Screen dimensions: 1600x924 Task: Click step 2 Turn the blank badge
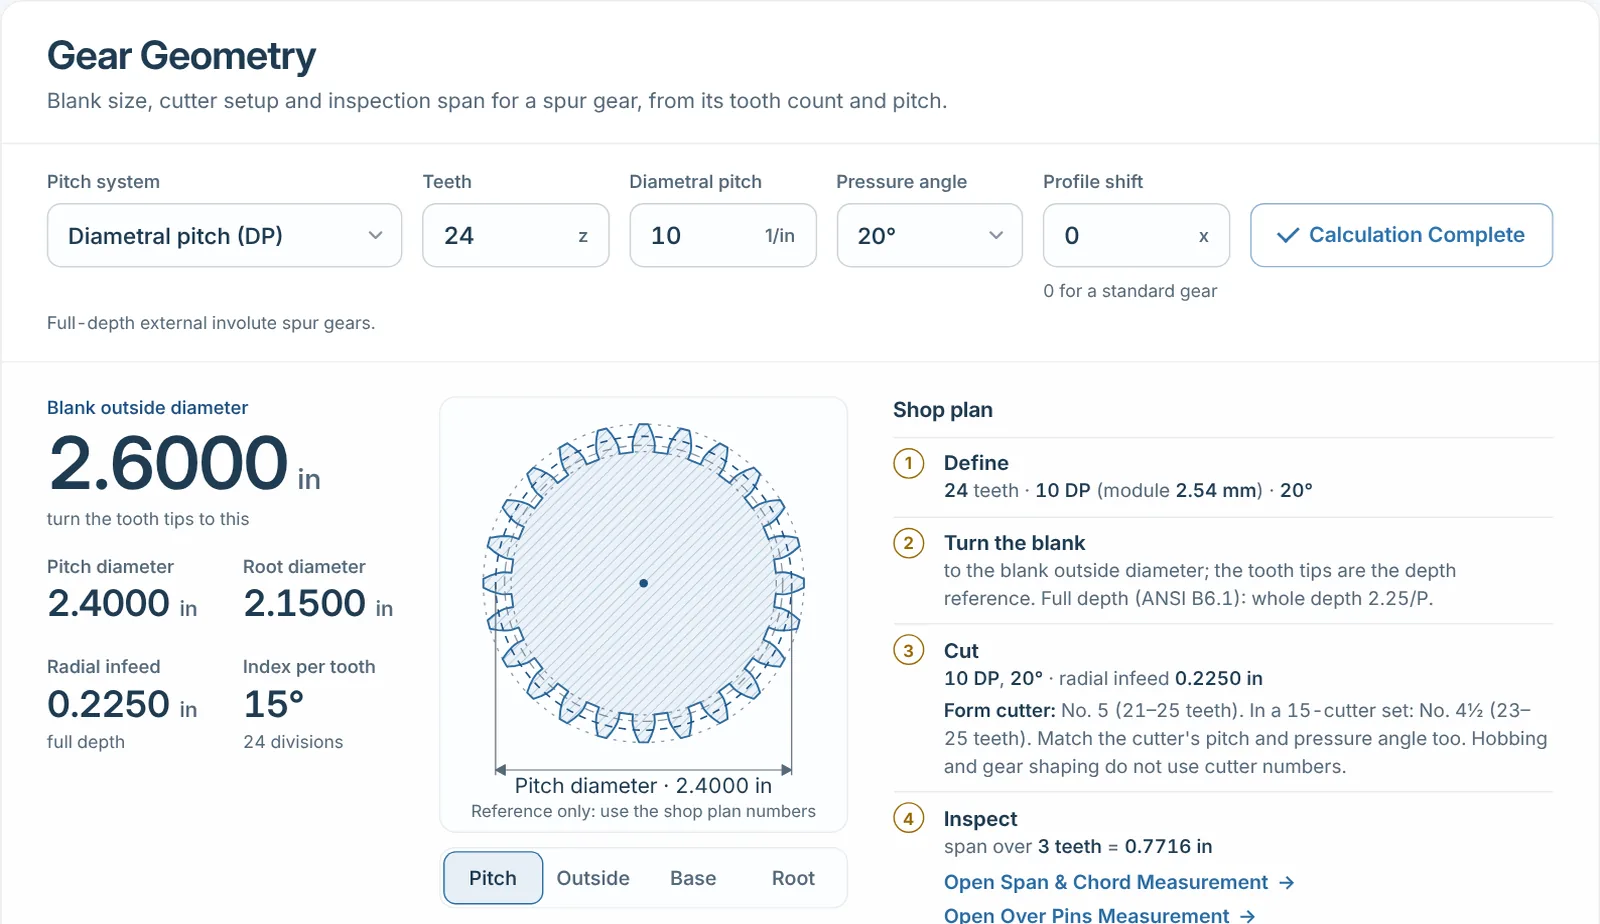[x=908, y=544]
